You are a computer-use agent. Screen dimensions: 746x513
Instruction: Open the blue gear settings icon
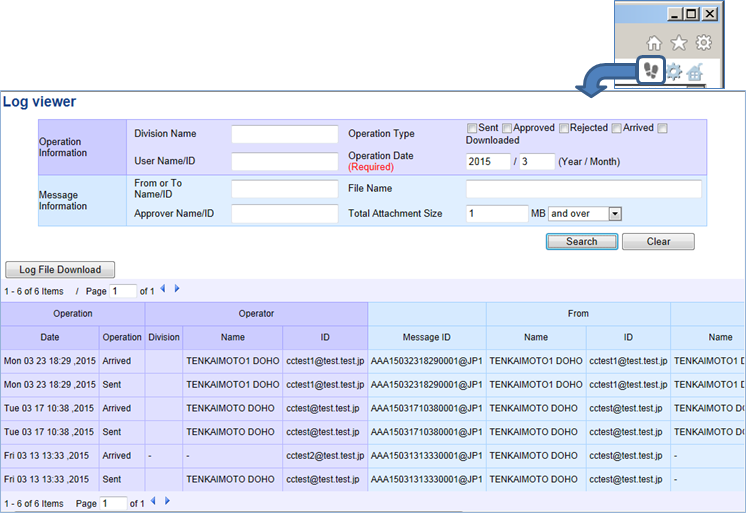(x=674, y=72)
